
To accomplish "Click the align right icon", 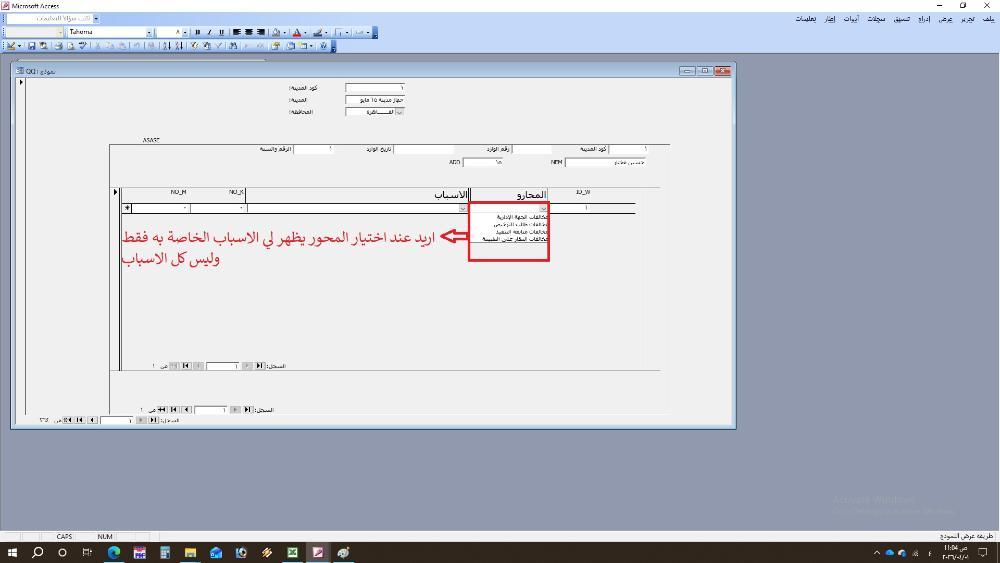I will (x=261, y=32).
